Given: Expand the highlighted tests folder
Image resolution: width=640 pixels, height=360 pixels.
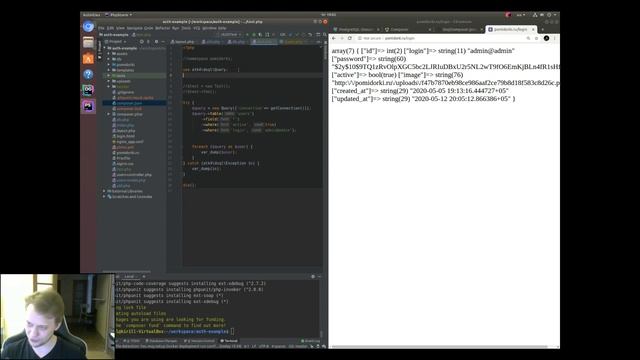Looking at the screenshot, I should pos(109,76).
